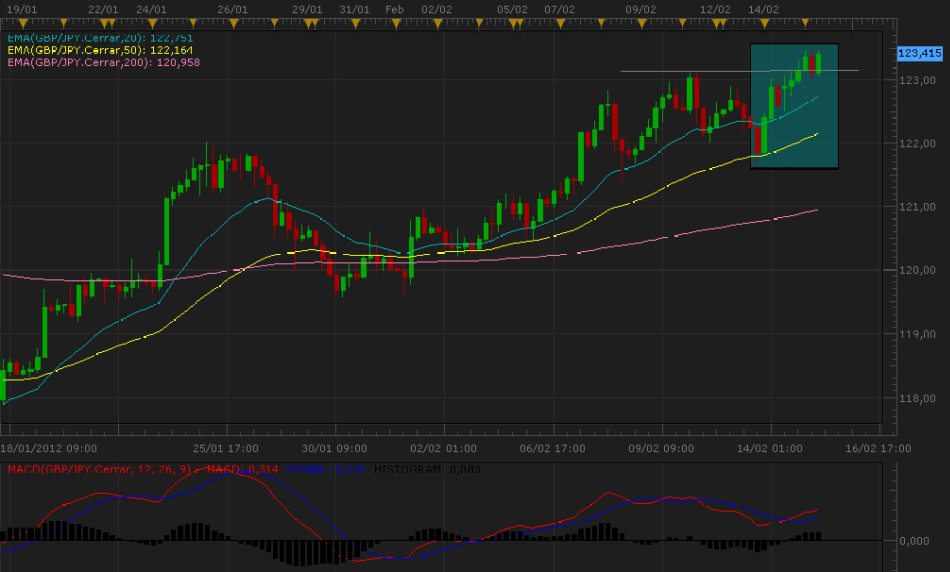Click the 118,00 price axis label
This screenshot has height=572, width=950.
tap(916, 398)
